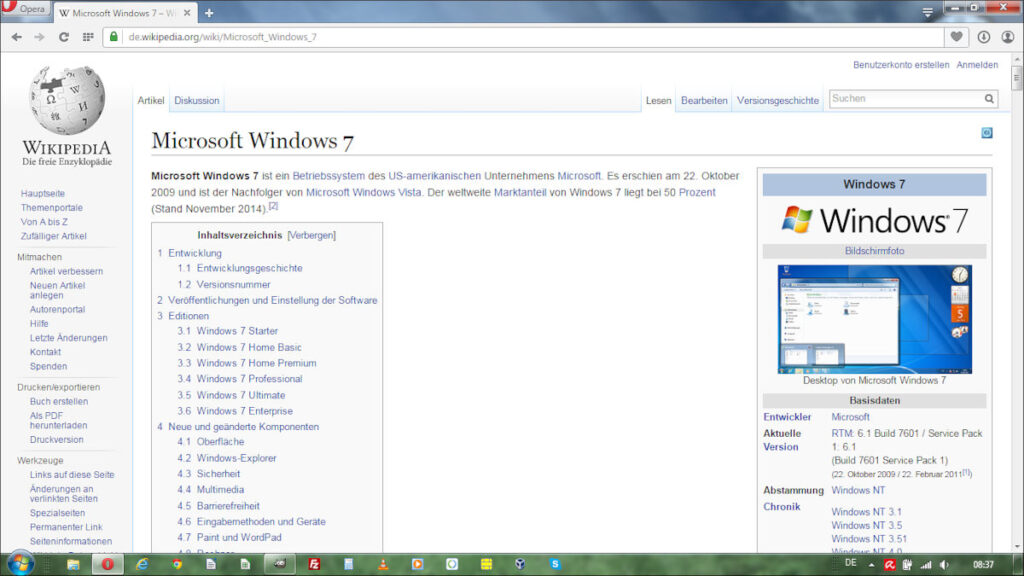Jump to 4.7 Paint und WordPad

(x=229, y=537)
